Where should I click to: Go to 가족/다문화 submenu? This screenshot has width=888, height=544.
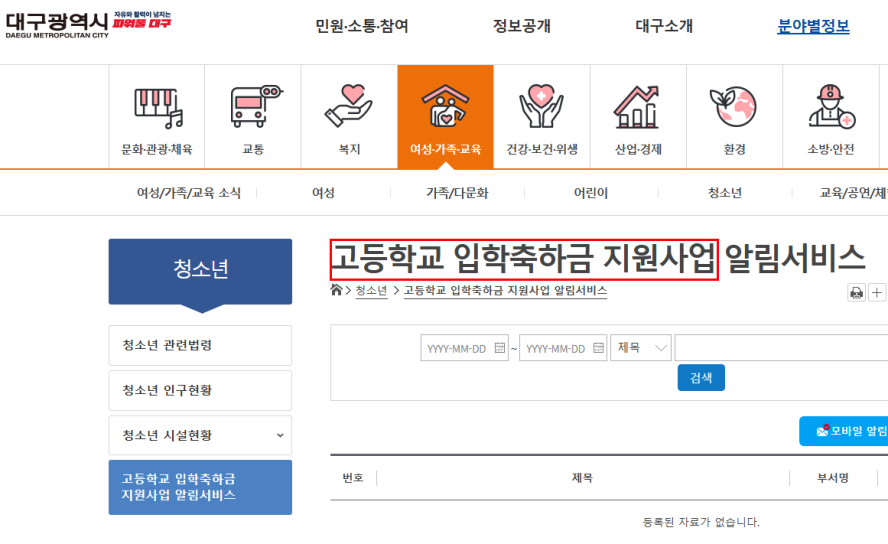[x=457, y=193]
